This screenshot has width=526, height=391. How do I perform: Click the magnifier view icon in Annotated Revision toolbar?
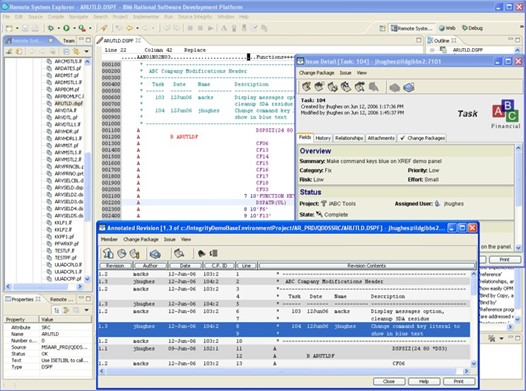[179, 253]
